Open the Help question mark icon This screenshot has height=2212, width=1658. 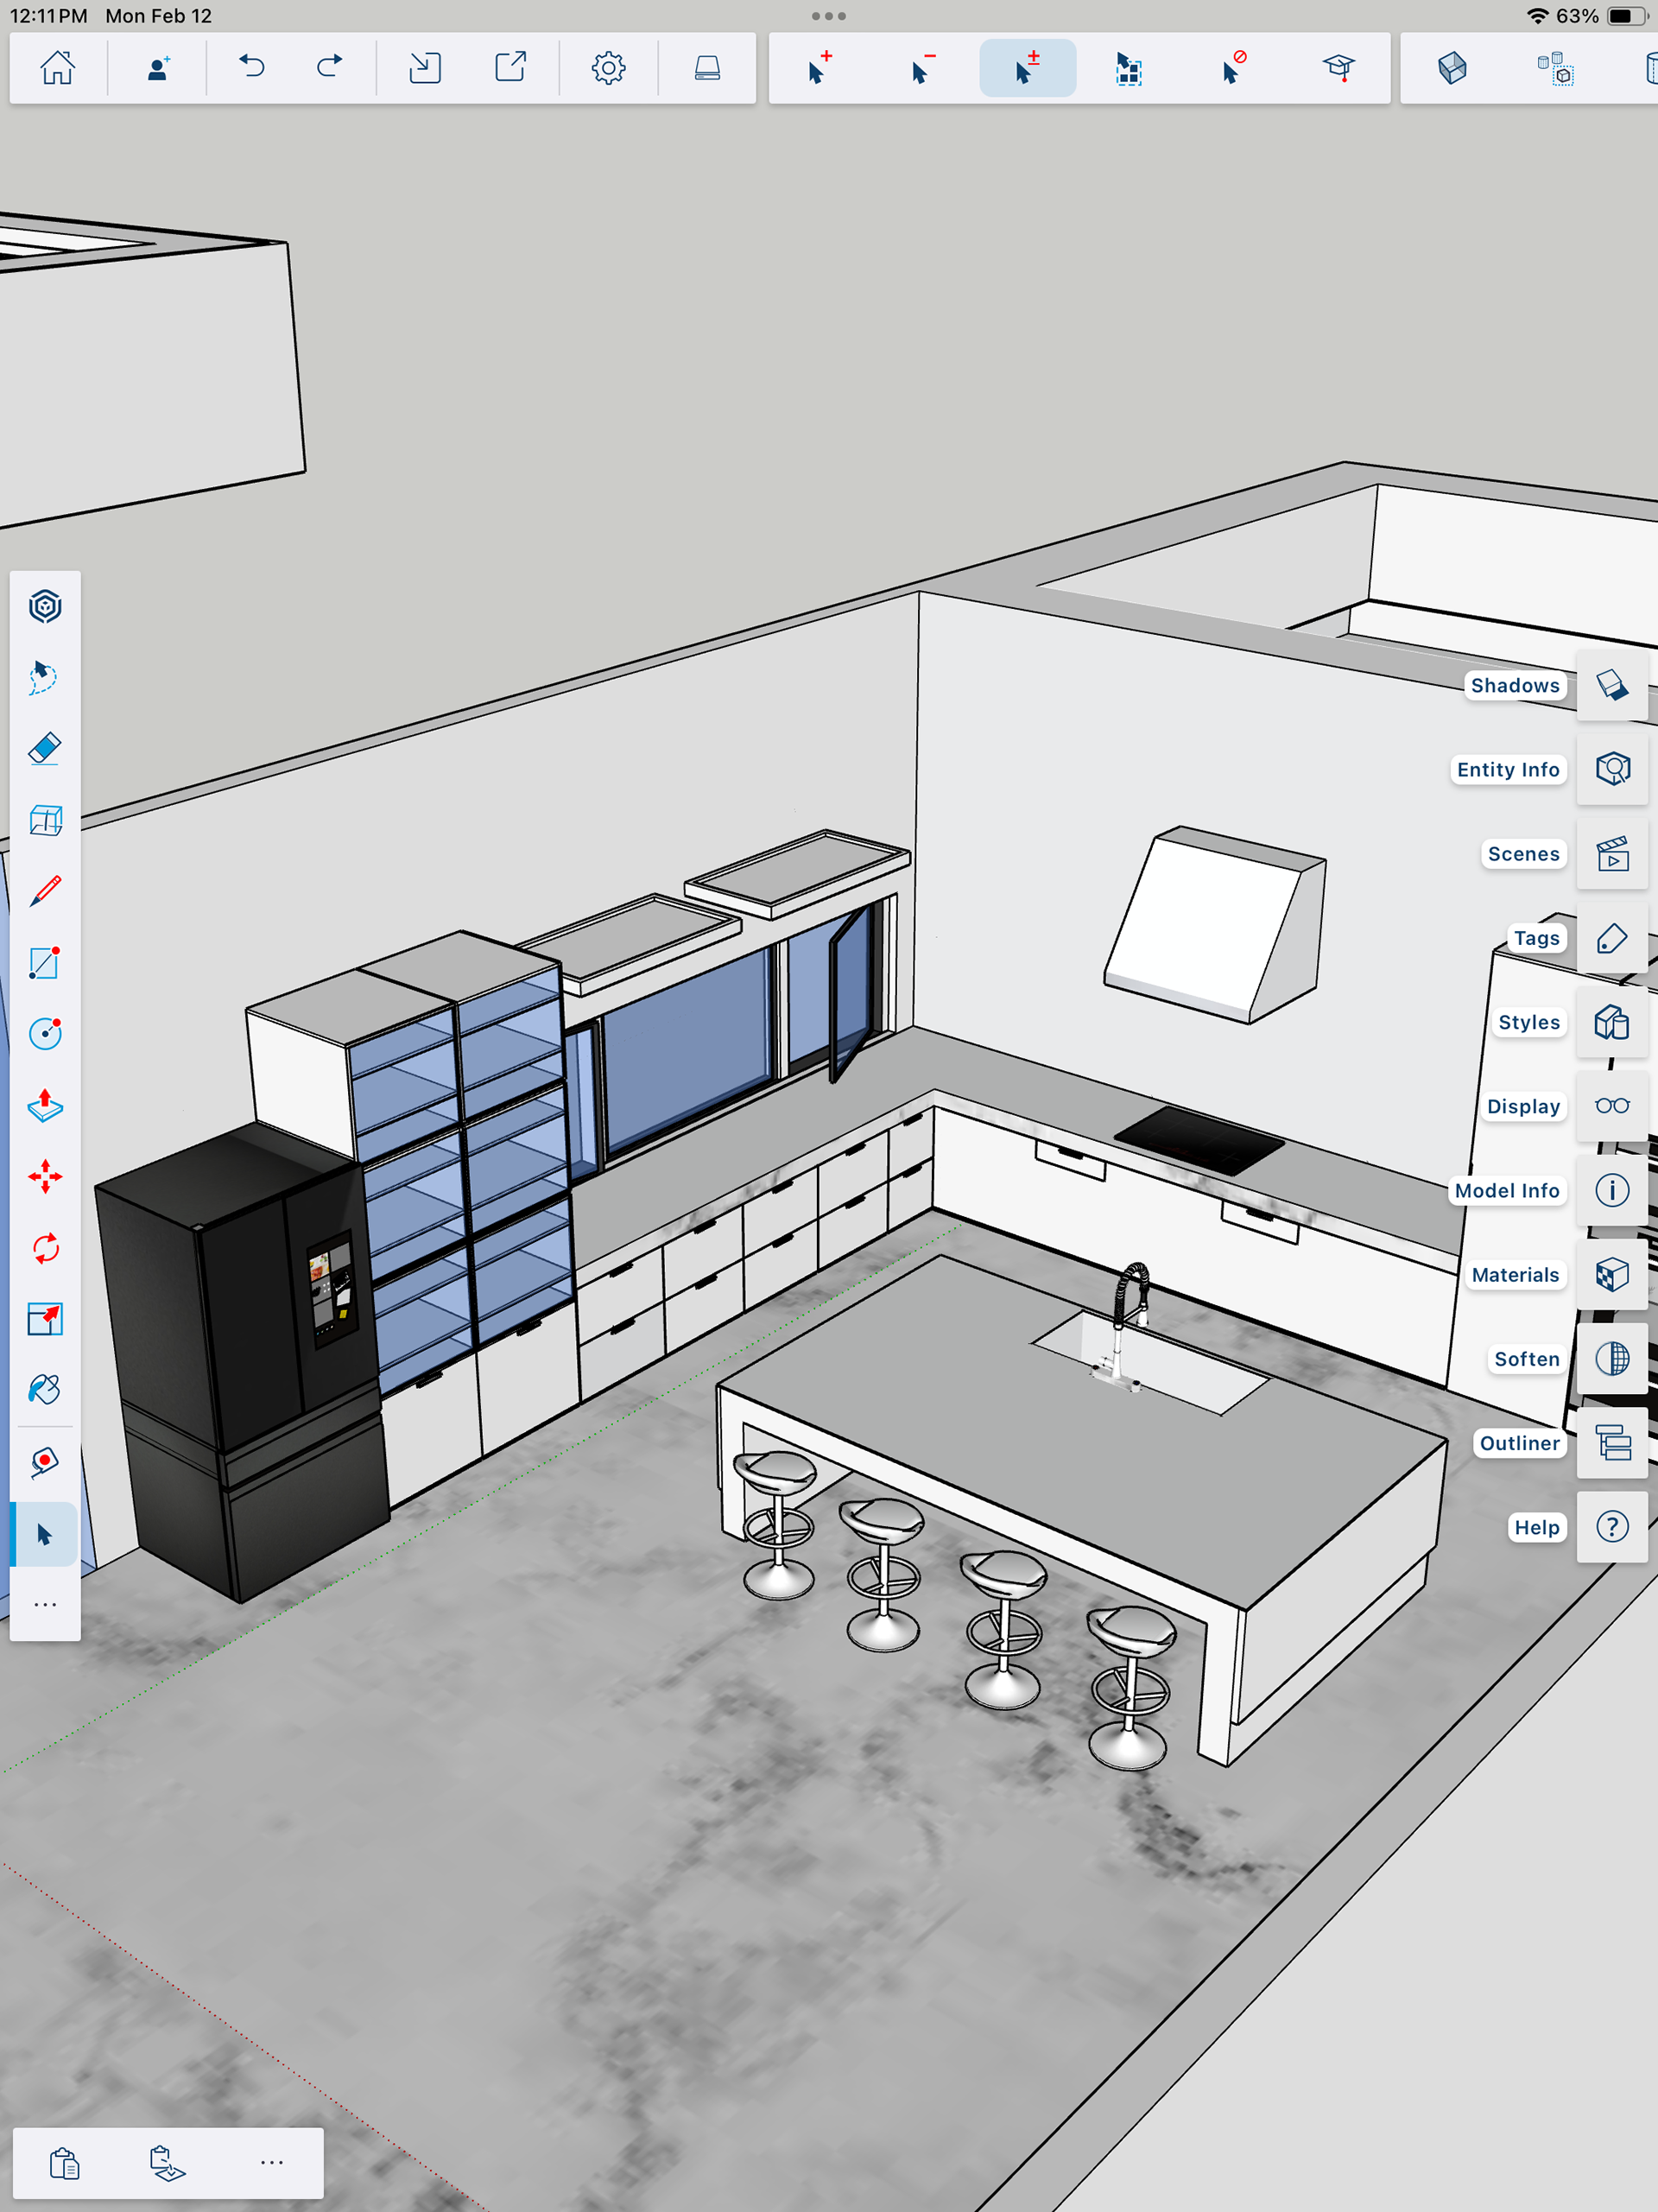point(1612,1527)
